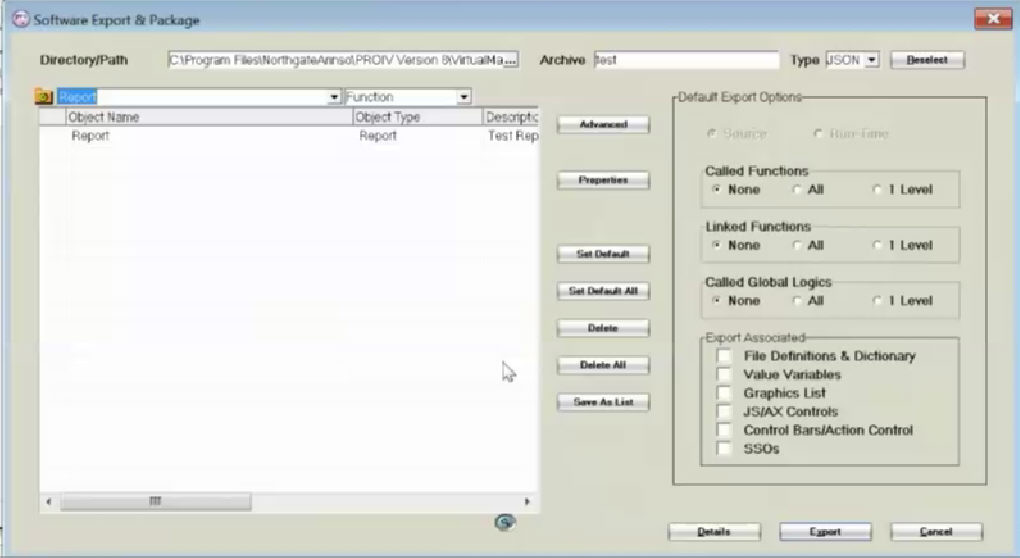Click the list scrollbar's right arrow
This screenshot has height=558, width=1020.
click(x=527, y=501)
